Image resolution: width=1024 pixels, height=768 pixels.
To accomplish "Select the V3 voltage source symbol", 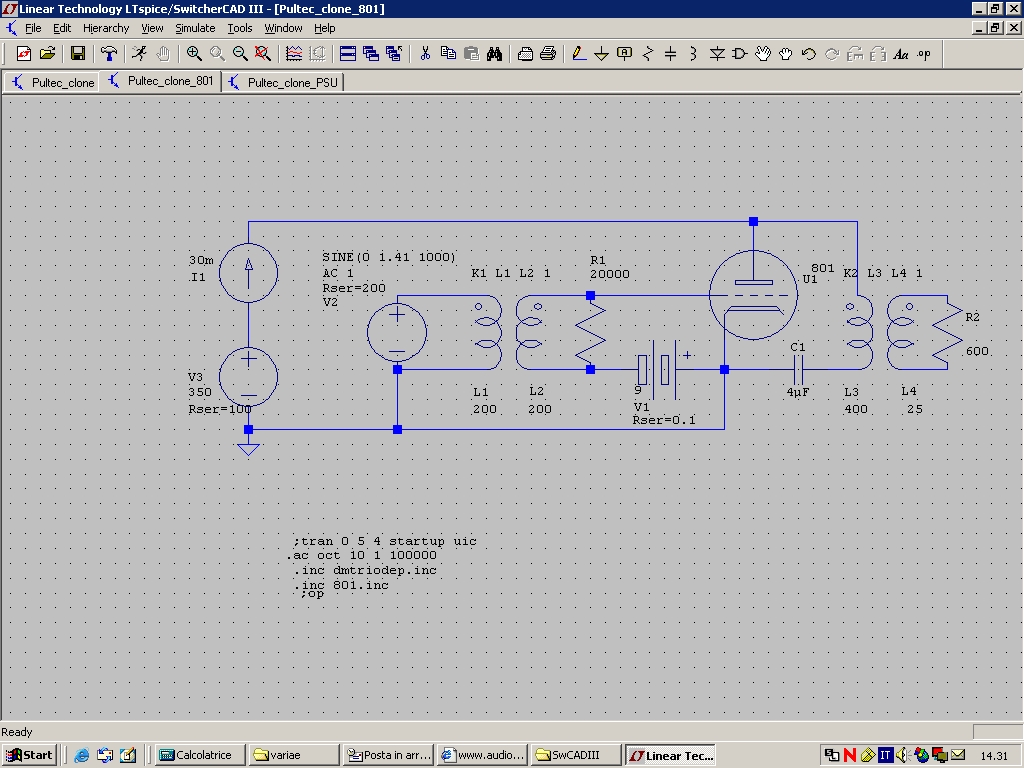I will (x=248, y=377).
